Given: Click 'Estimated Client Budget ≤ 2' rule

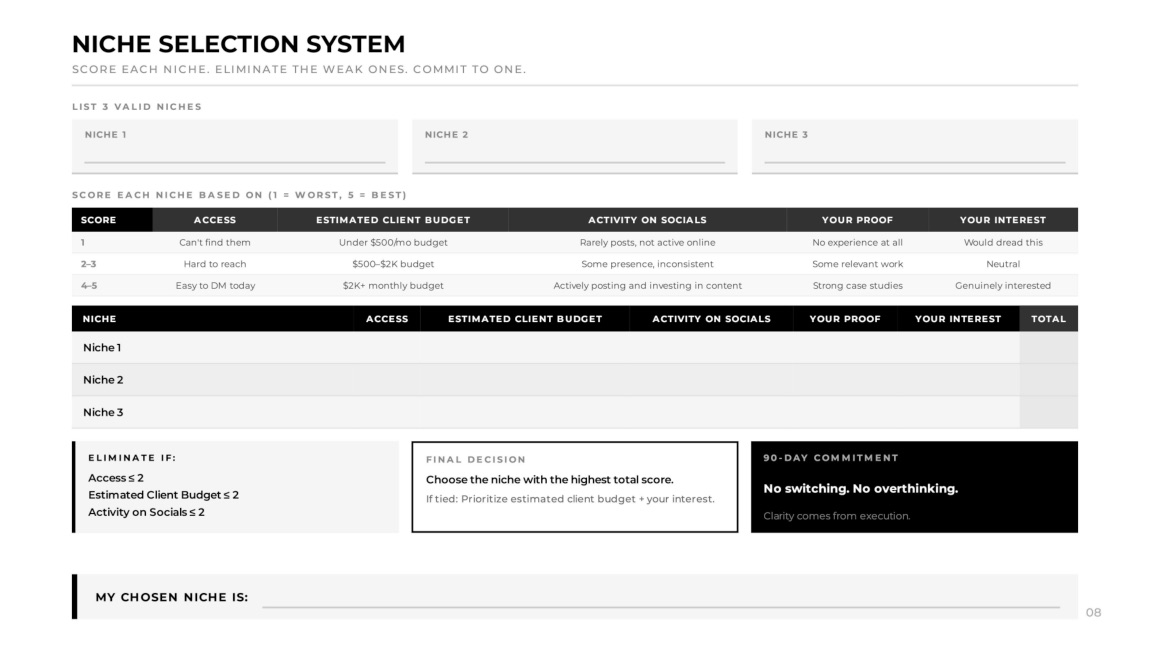Looking at the screenshot, I should 164,495.
